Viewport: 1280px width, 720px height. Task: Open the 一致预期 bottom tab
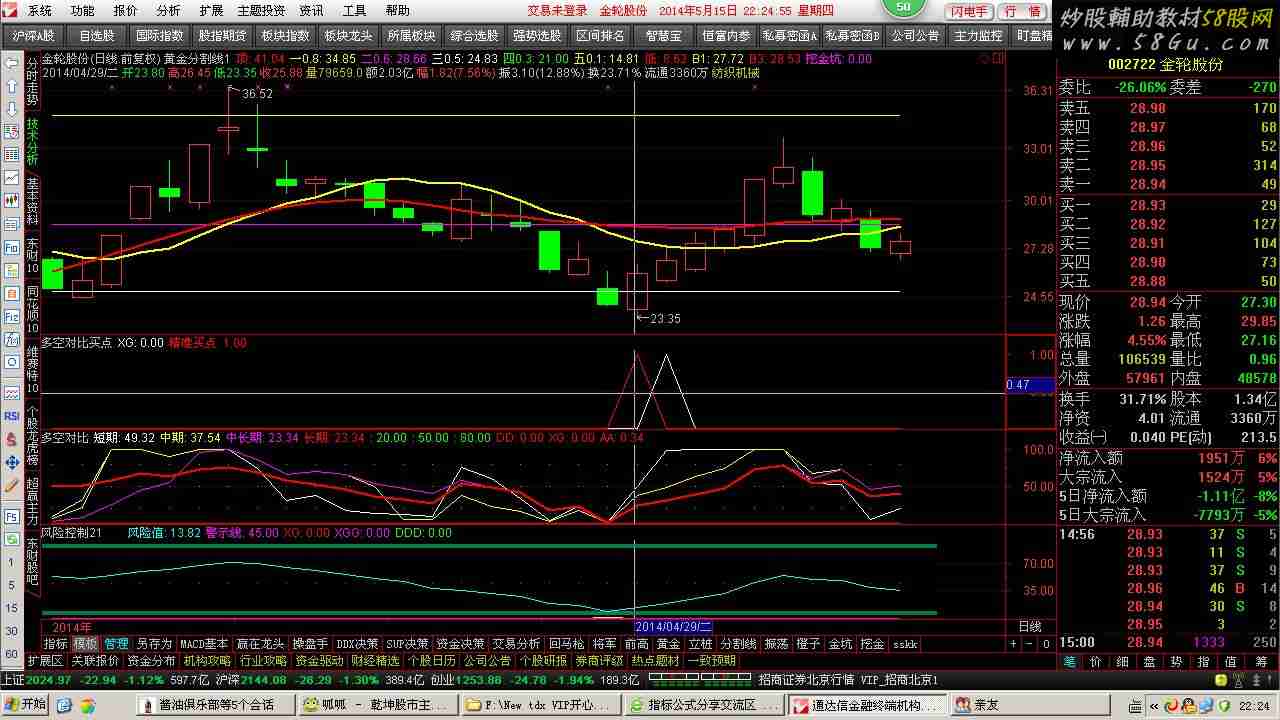tap(712, 661)
